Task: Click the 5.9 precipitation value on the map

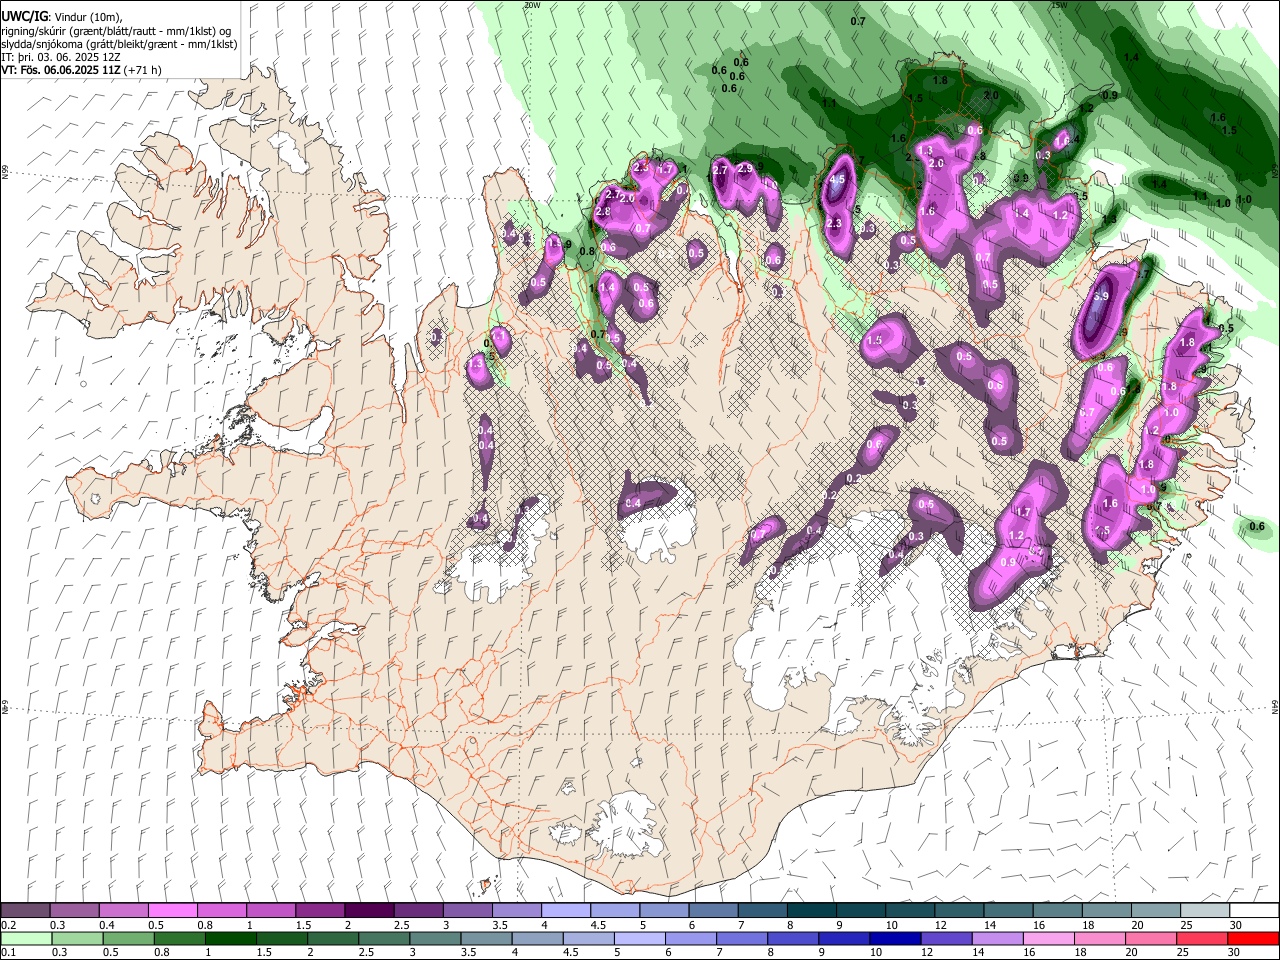Action: 1101,296
